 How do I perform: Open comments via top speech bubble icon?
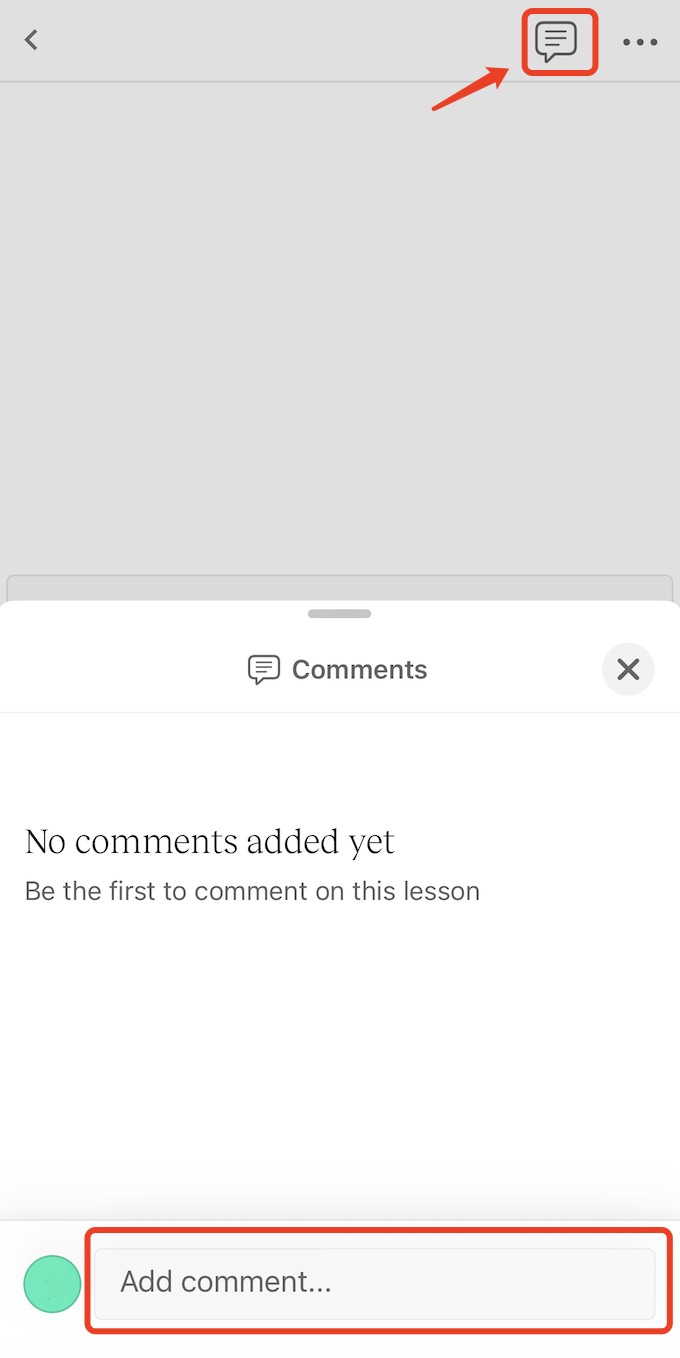(x=557, y=41)
